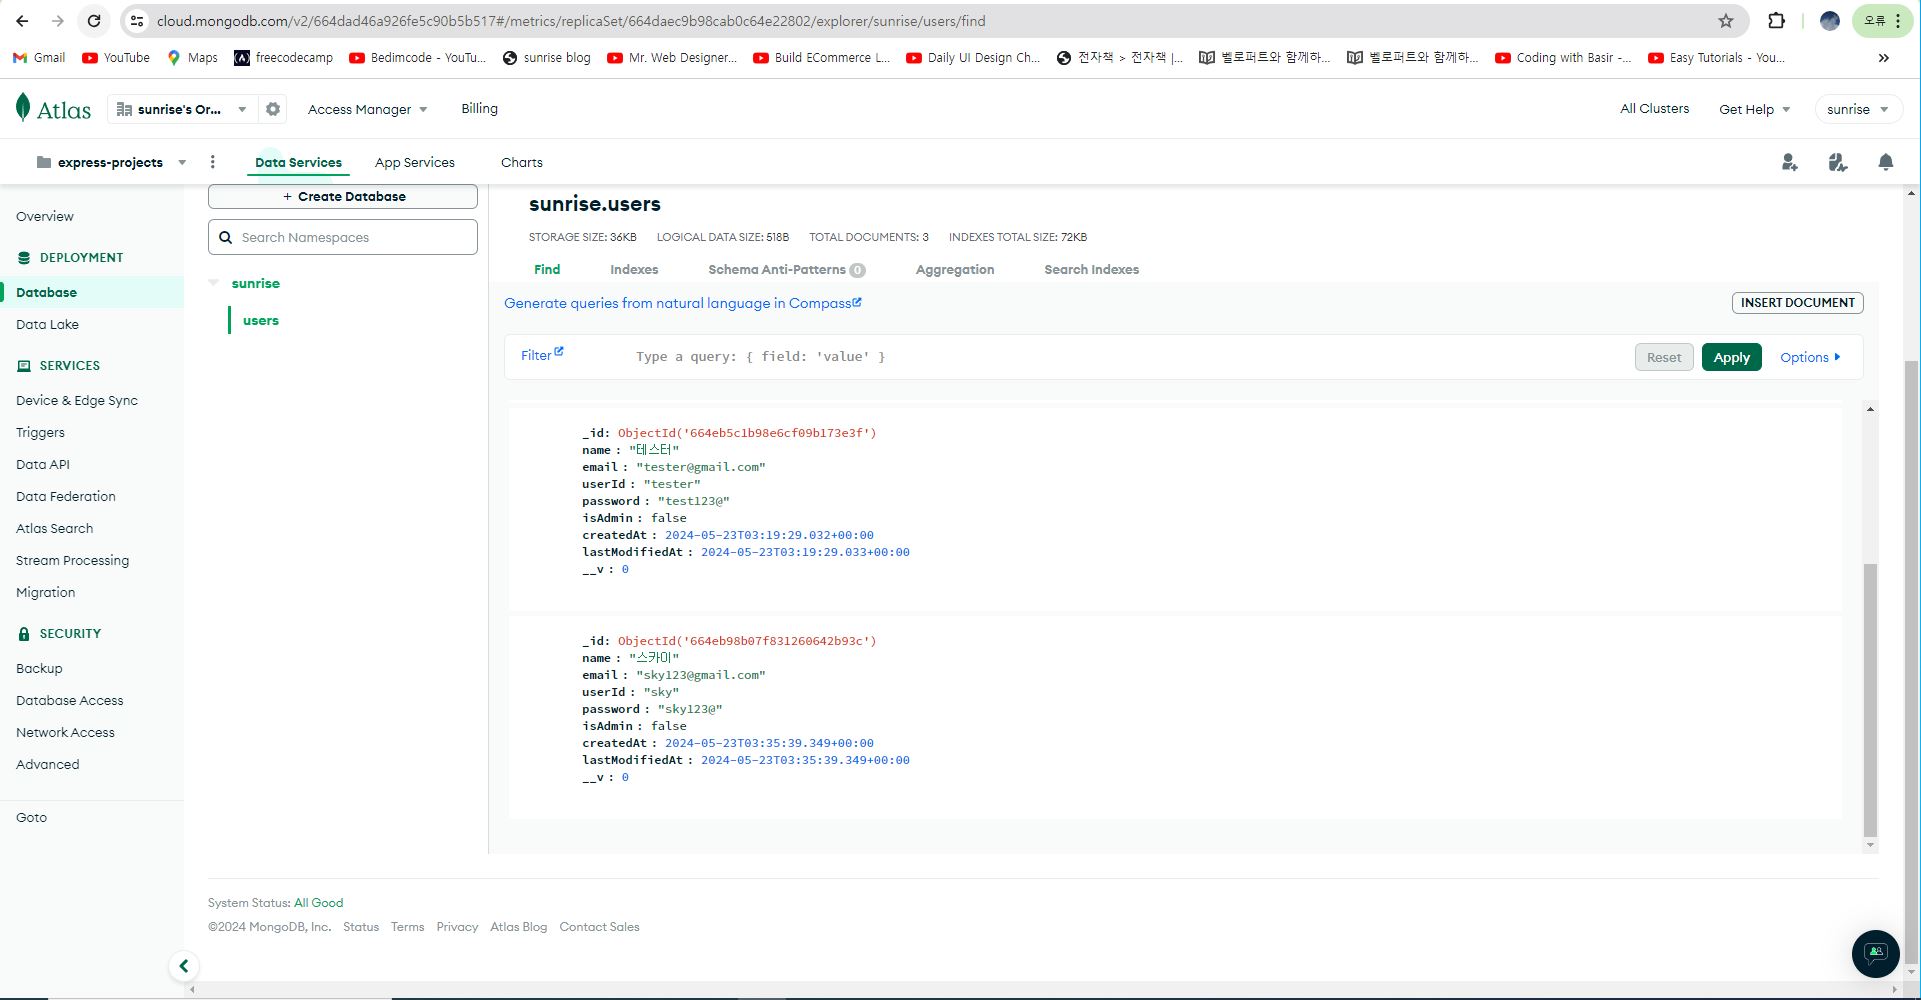Click the Compass external link icon
The width and height of the screenshot is (1921, 1000).
[857, 302]
